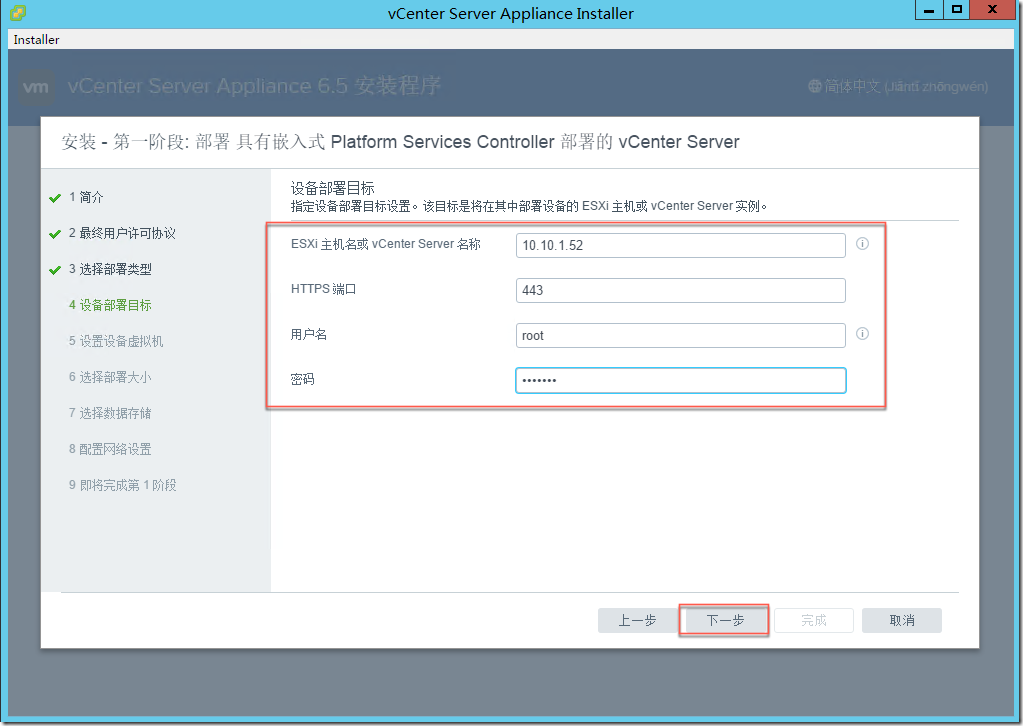Click the installer app icon in title bar

(x=18, y=12)
